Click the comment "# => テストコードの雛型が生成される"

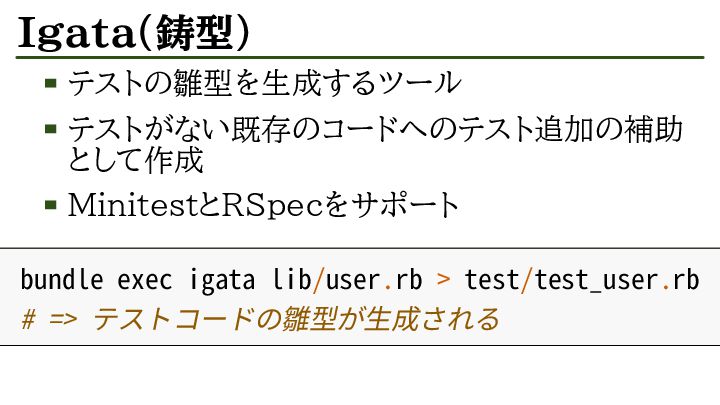click(x=260, y=319)
